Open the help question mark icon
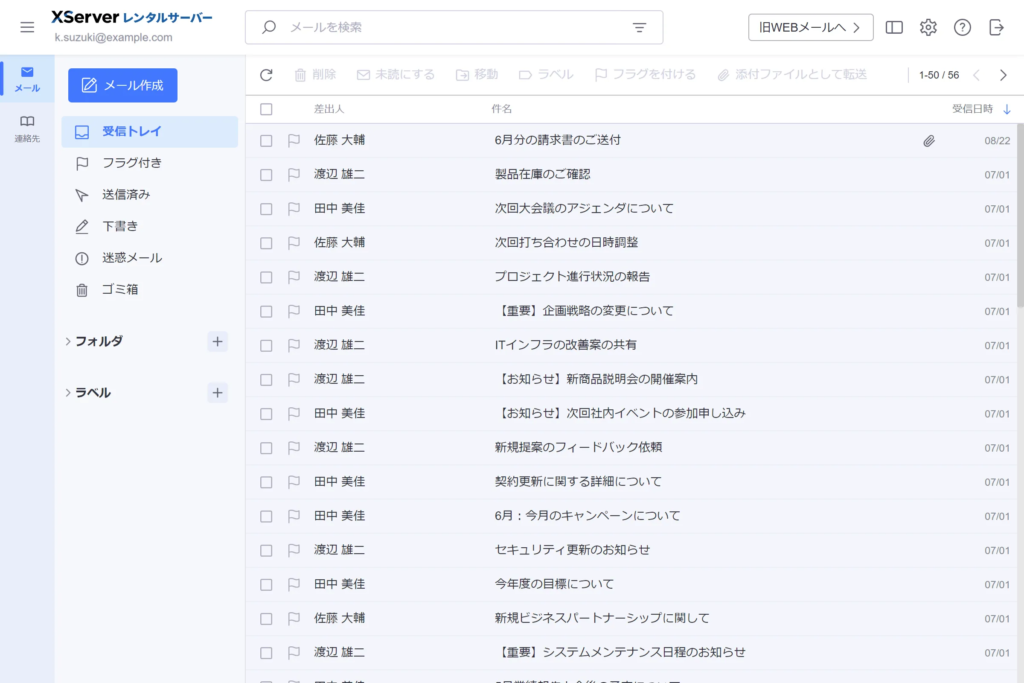Screen dimensions: 1024x683 [x=962, y=28]
